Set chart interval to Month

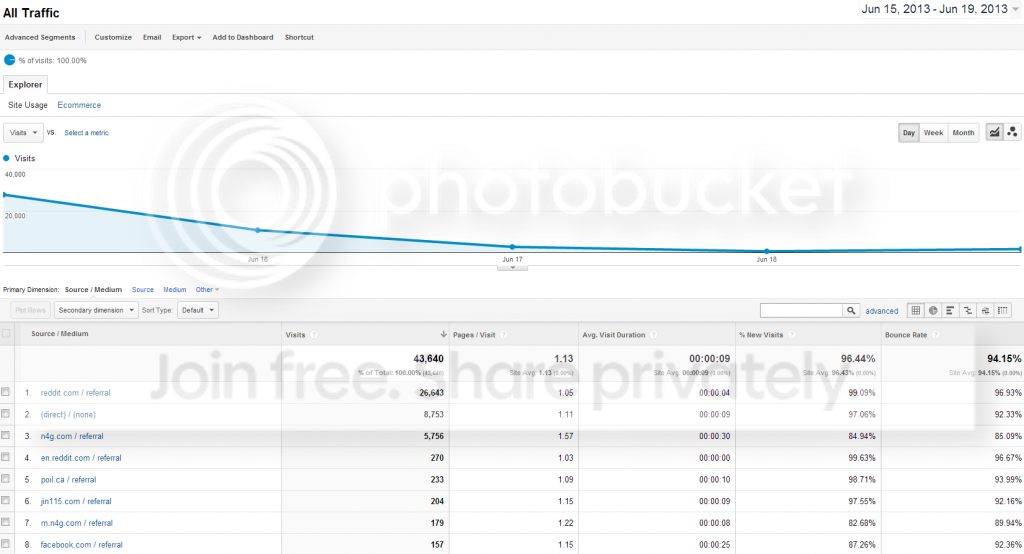[x=963, y=133]
